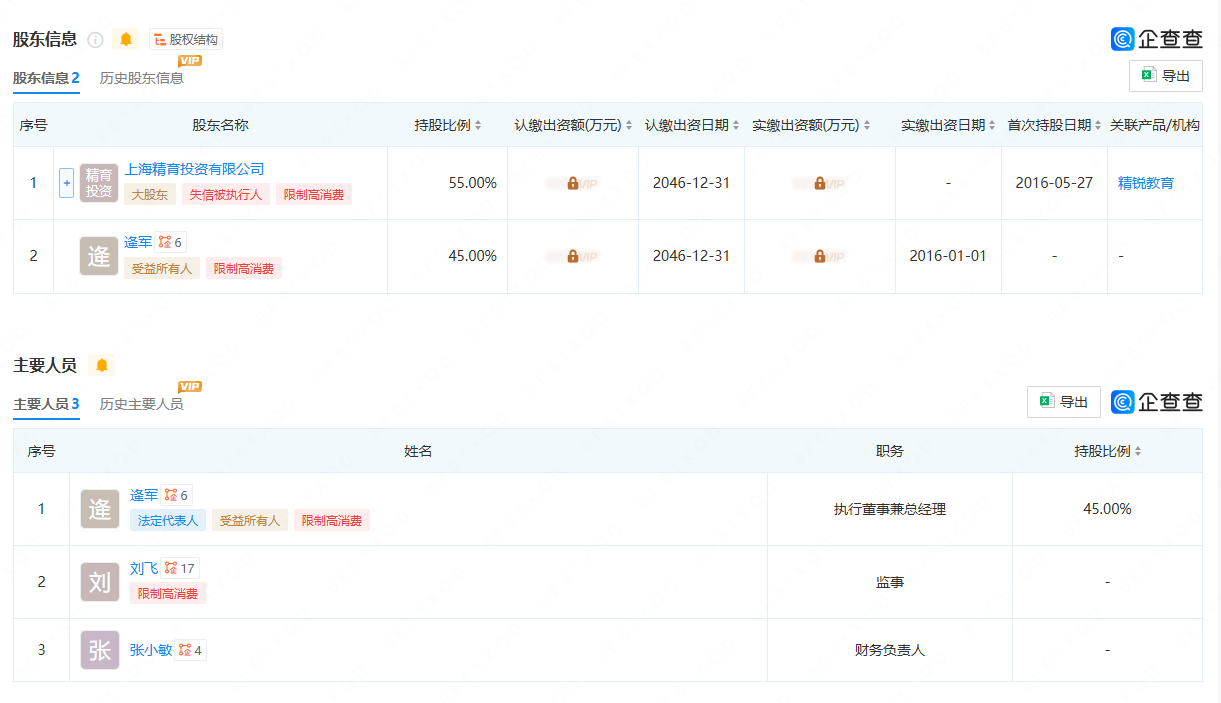Screen dimensions: 1221x703
Task: Open the 股权结构 equity structure view
Action: tap(187, 39)
